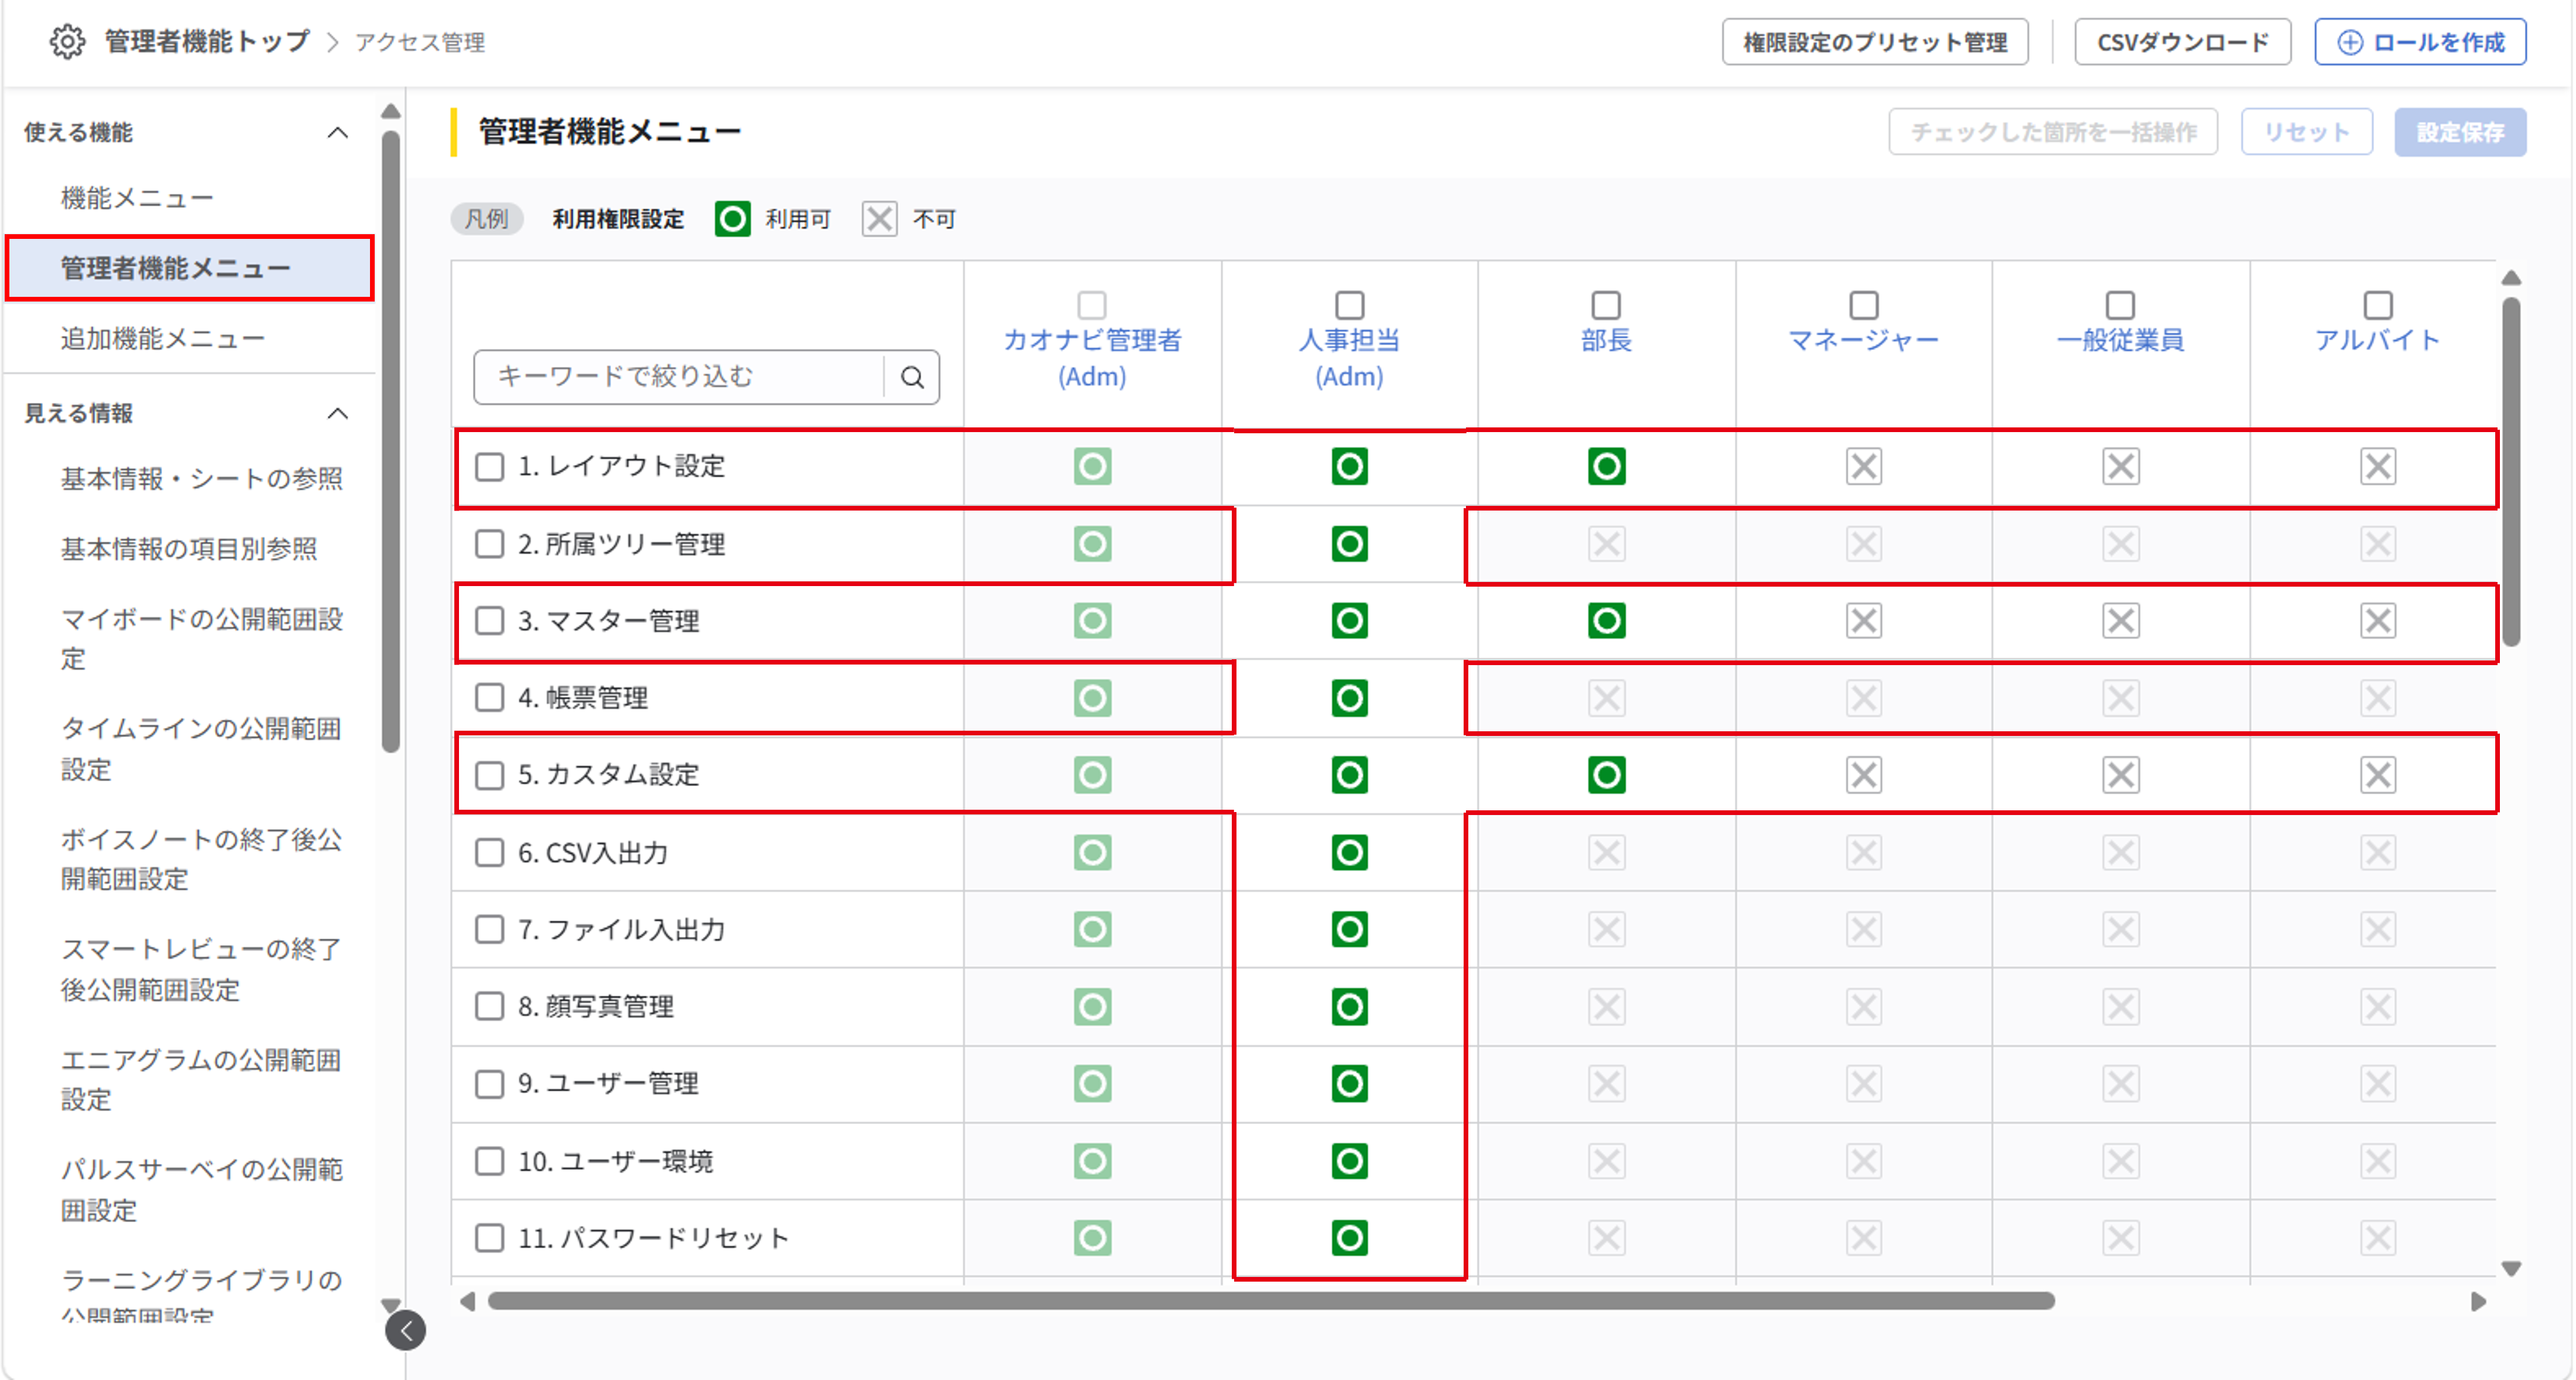Toggle 一般従業員 permission for カスタム設定
This screenshot has width=2576, height=1380.
point(2120,775)
